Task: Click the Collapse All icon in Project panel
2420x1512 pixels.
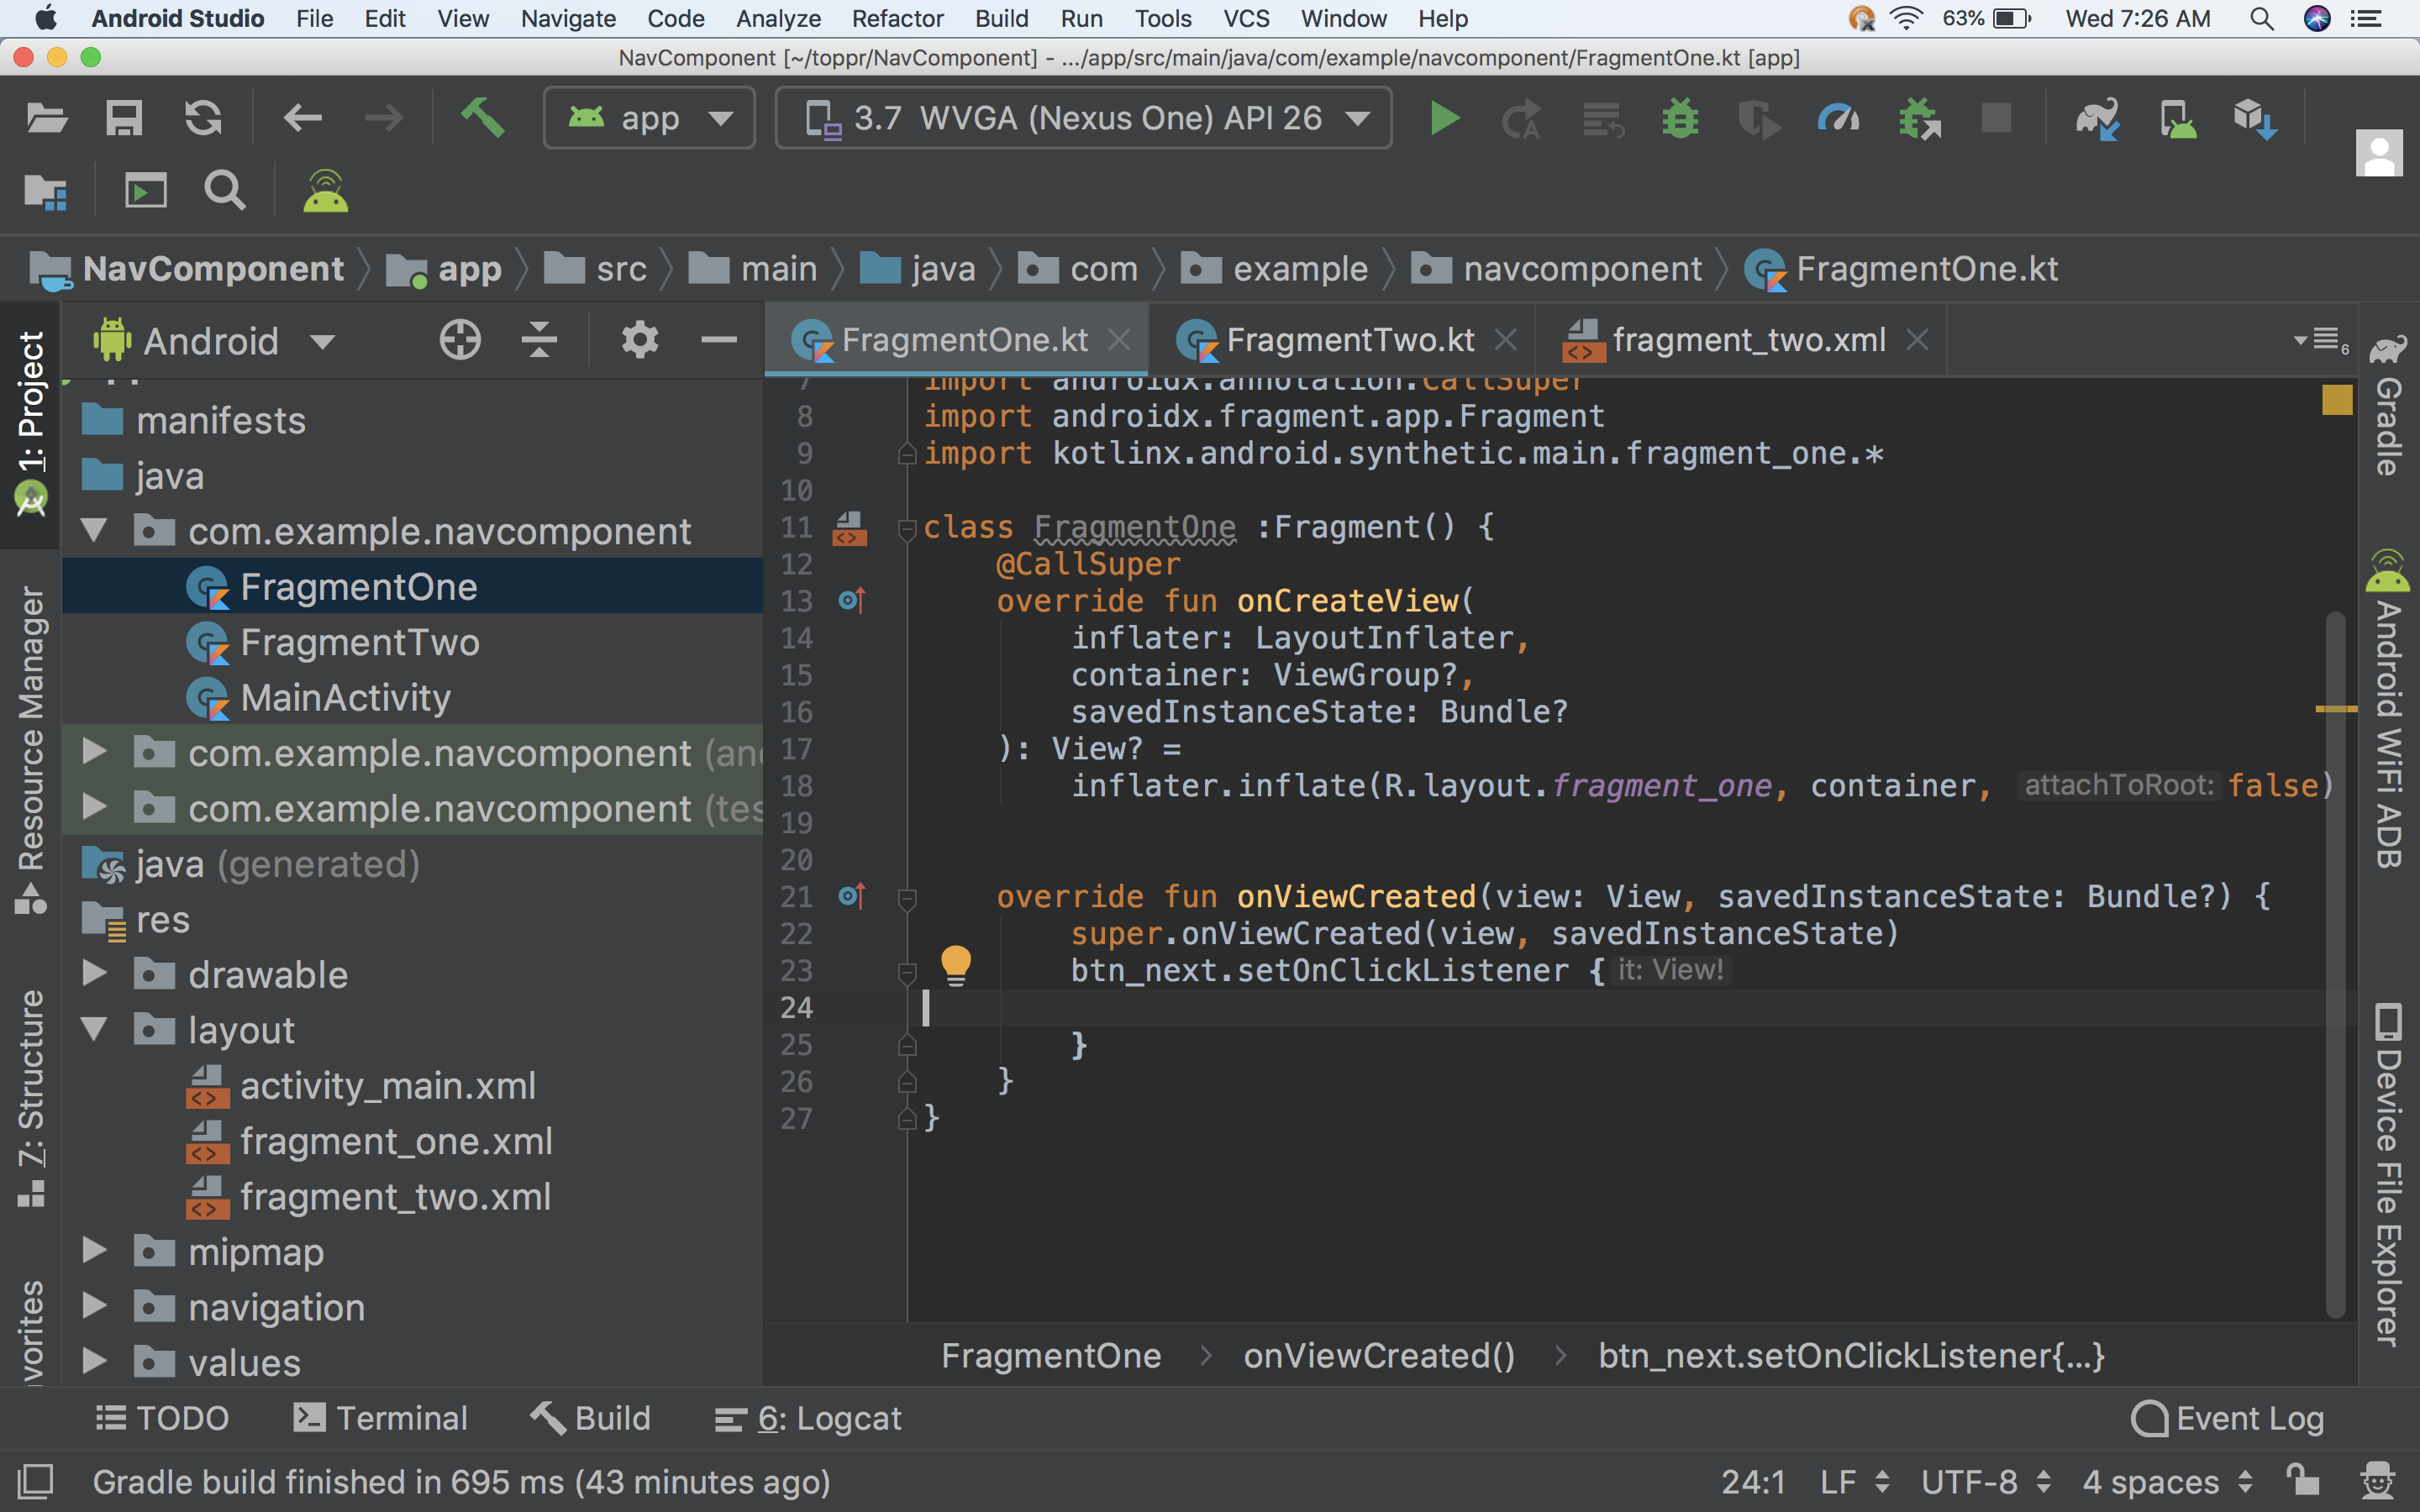Action: tap(539, 340)
